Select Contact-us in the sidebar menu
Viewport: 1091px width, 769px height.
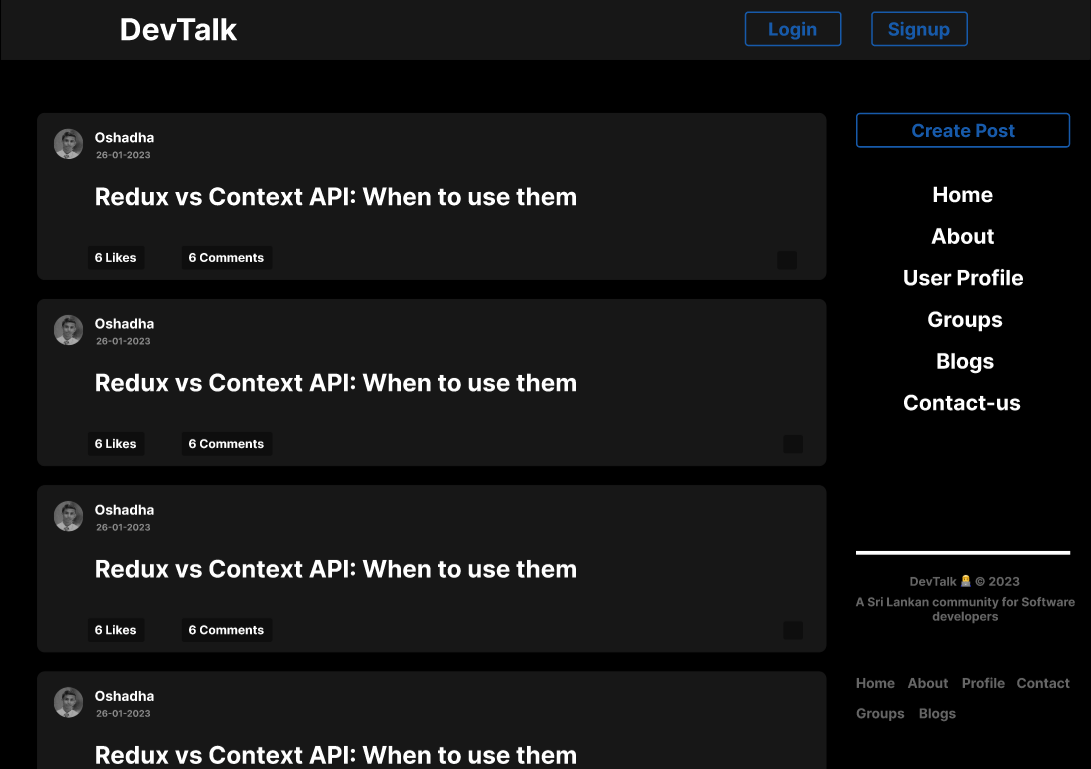[962, 403]
